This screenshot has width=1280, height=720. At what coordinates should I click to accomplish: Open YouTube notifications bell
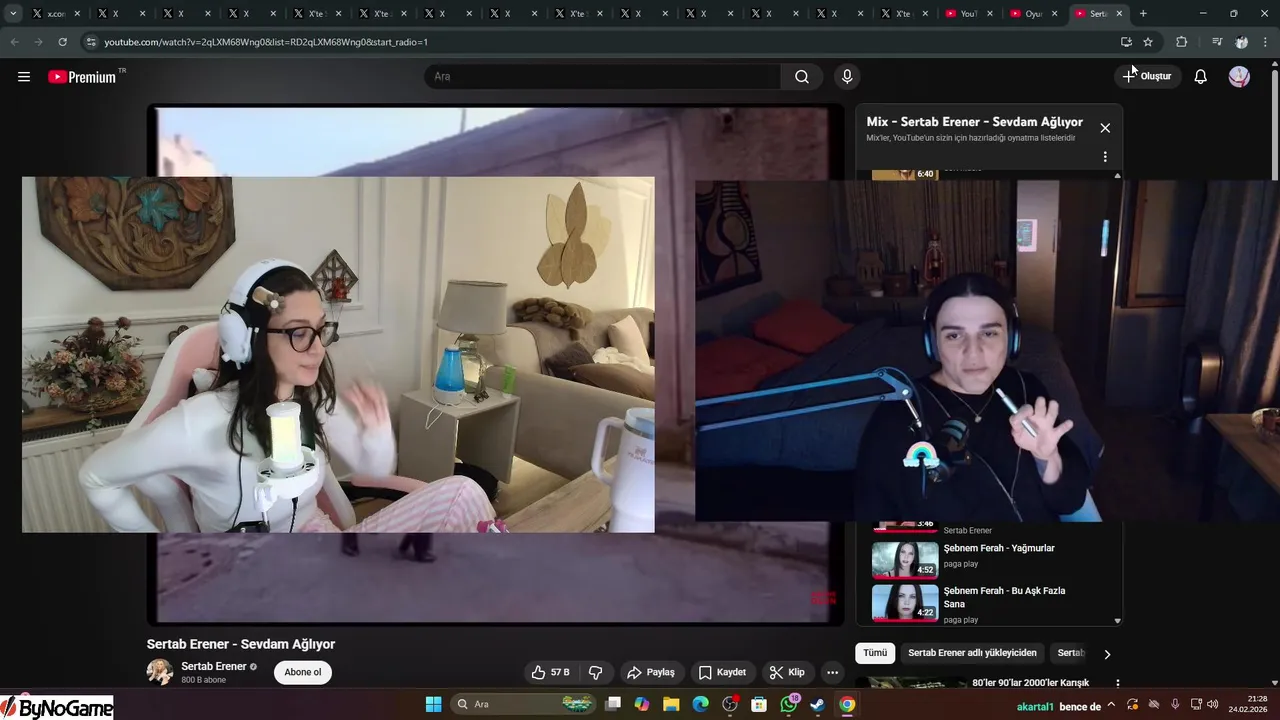[1200, 76]
